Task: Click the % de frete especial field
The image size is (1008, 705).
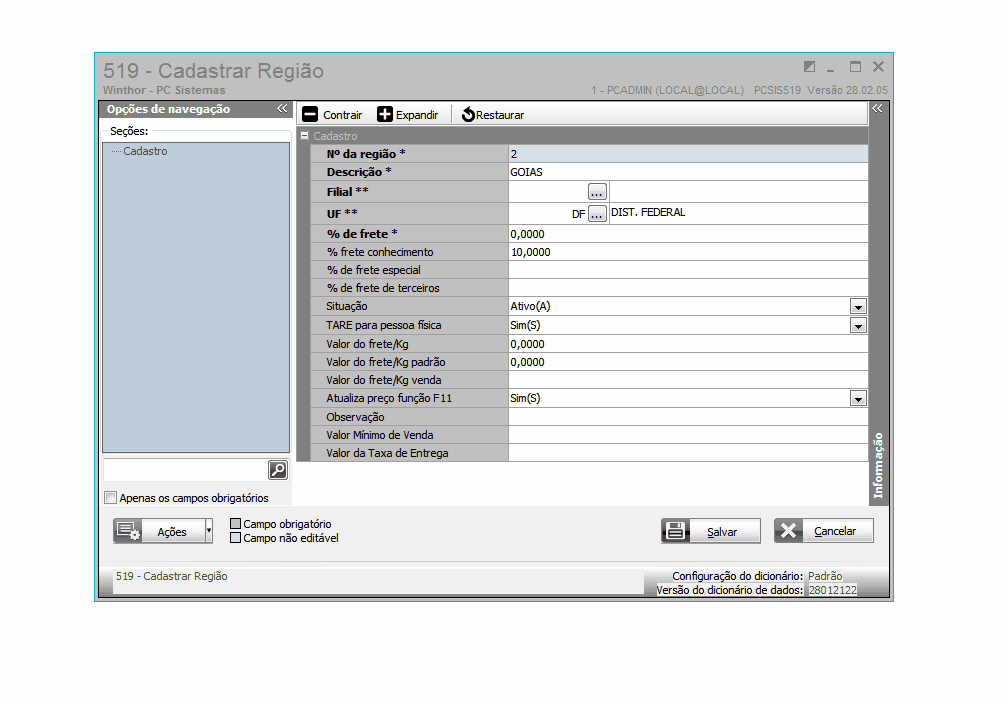Action: point(688,270)
